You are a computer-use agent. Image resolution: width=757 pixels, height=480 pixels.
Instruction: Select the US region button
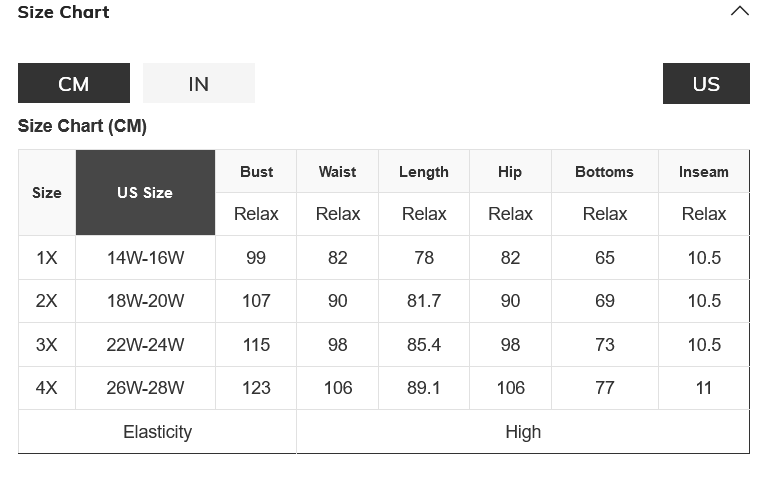[706, 83]
